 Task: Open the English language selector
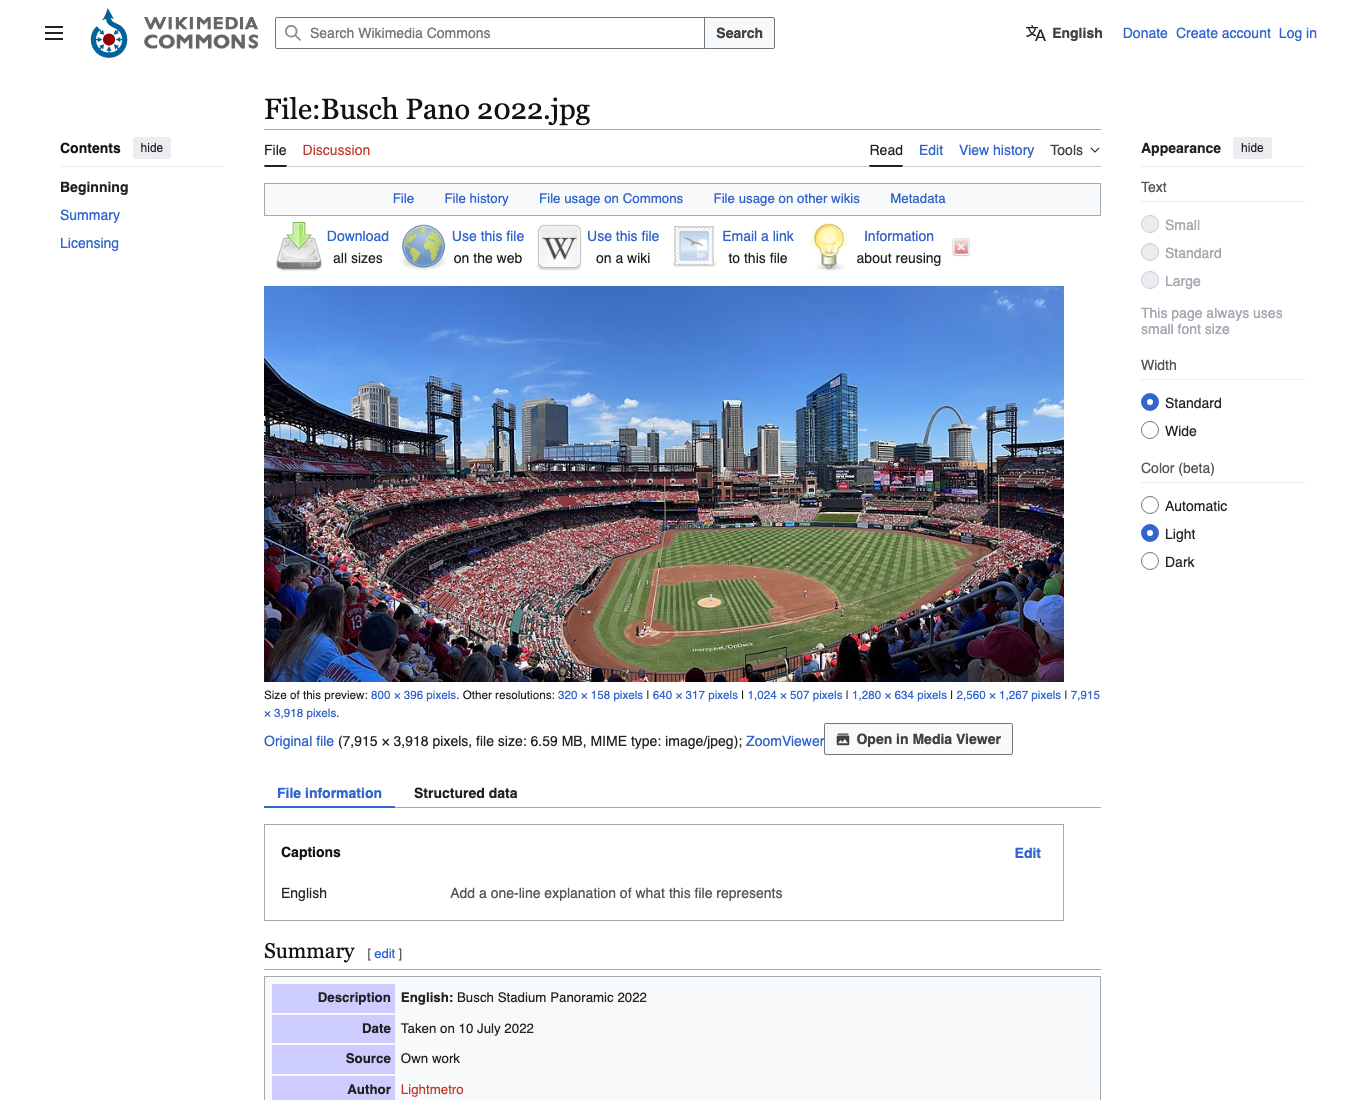point(1064,33)
